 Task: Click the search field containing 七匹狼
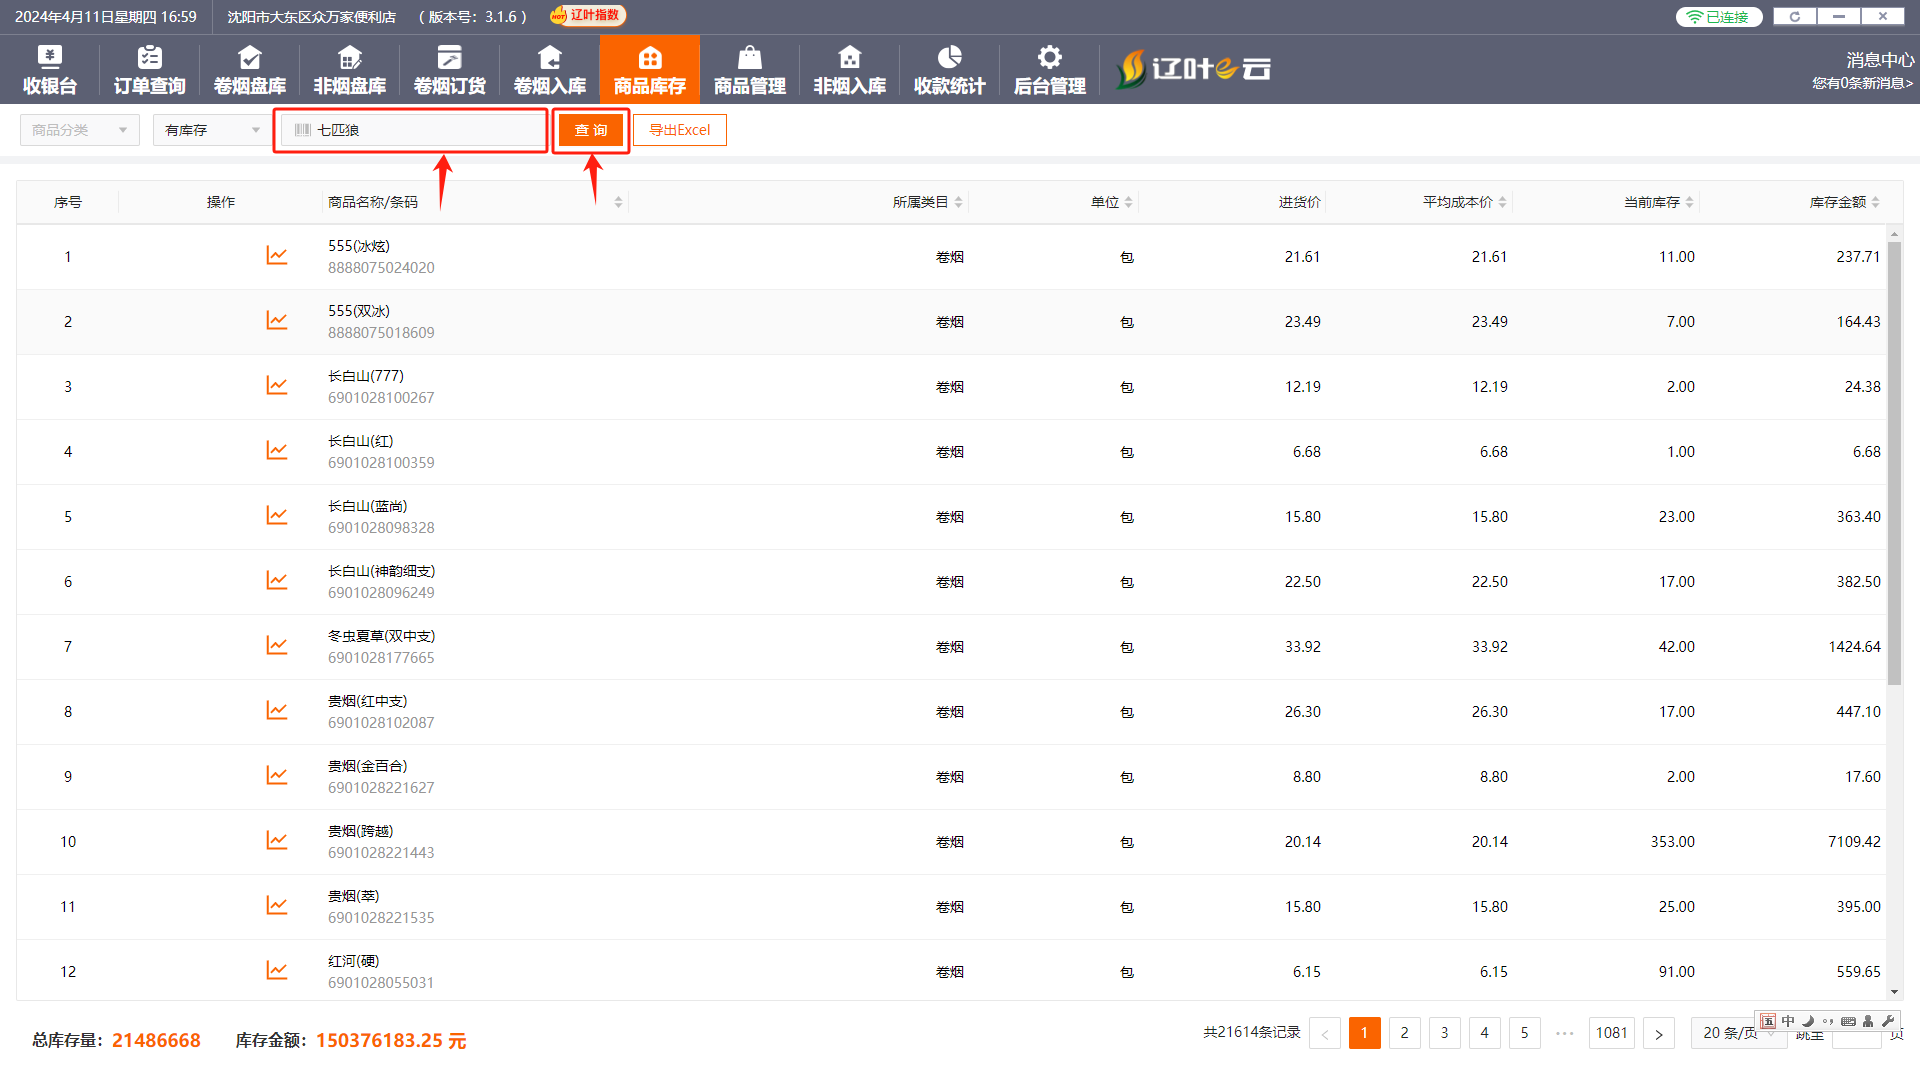(412, 130)
